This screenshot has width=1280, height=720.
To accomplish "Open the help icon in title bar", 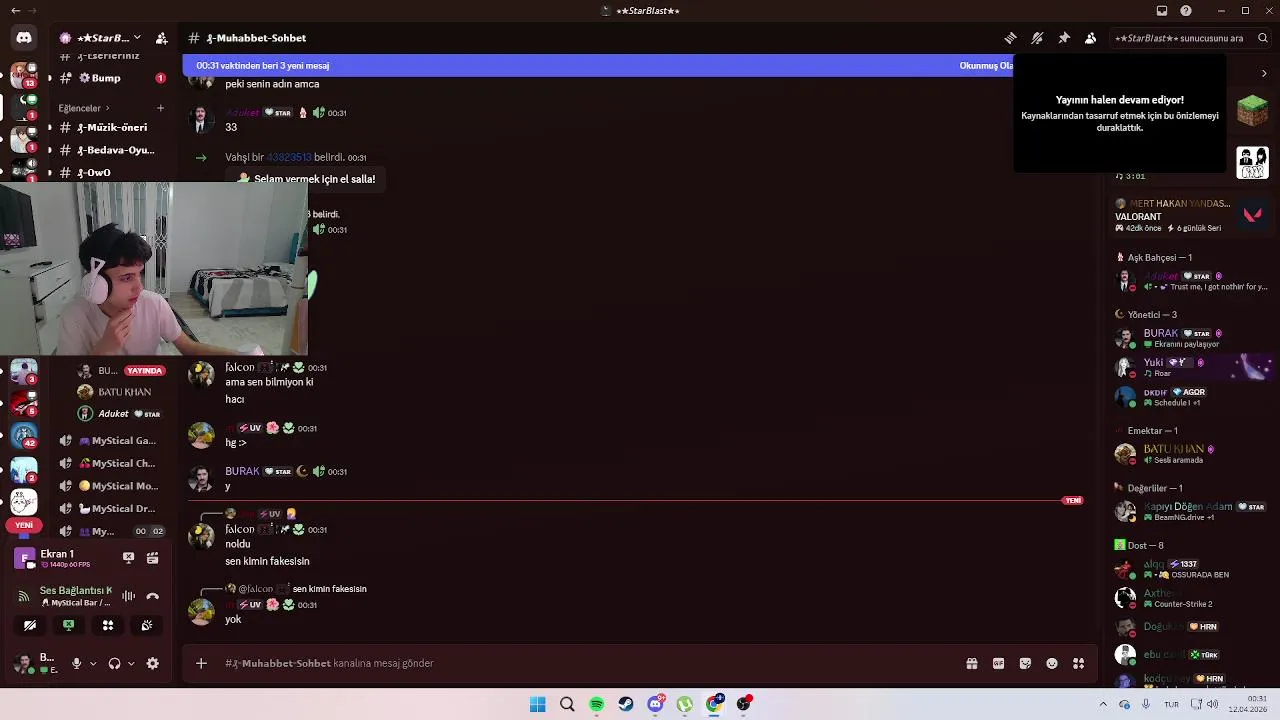I will 1186,11.
